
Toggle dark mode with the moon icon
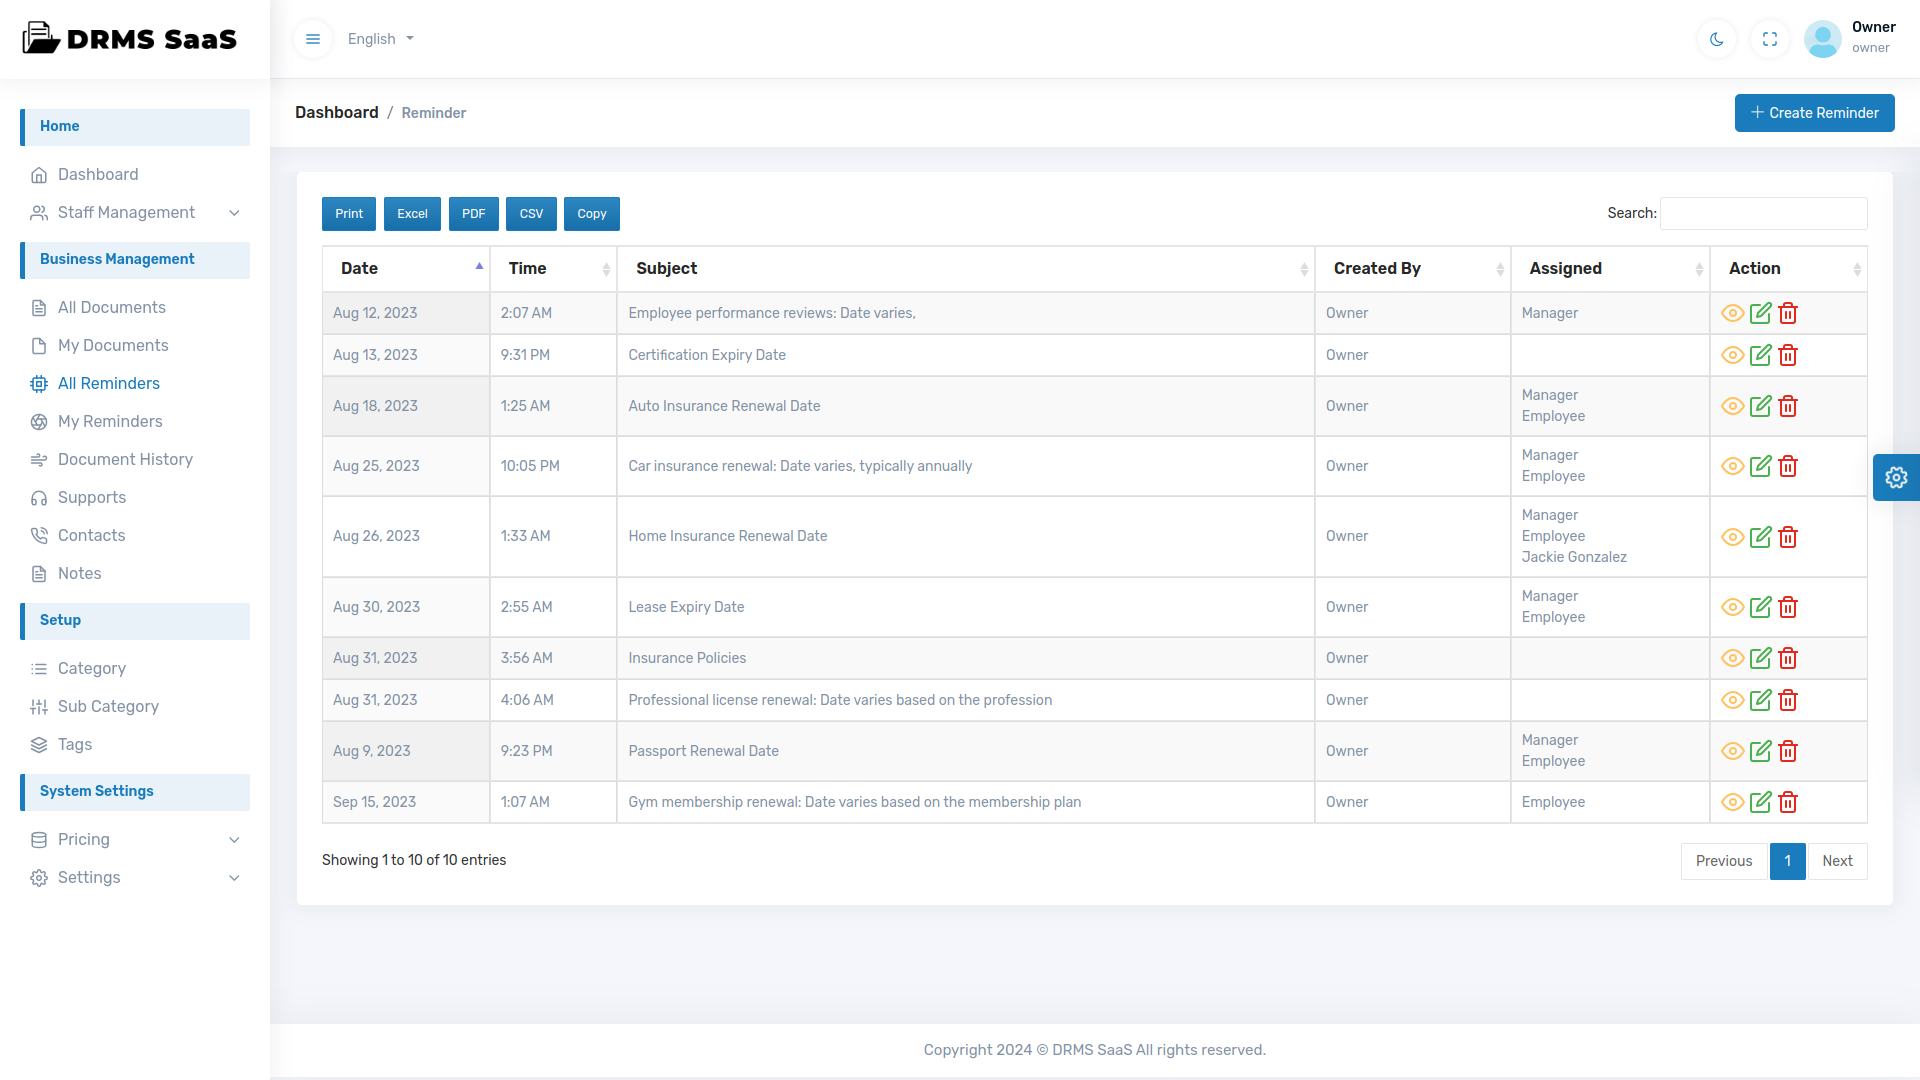coord(1716,39)
